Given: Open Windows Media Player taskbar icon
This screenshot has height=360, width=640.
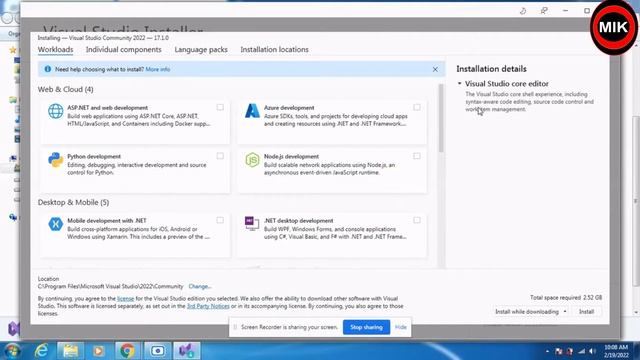Looking at the screenshot, I should tap(98, 350).
